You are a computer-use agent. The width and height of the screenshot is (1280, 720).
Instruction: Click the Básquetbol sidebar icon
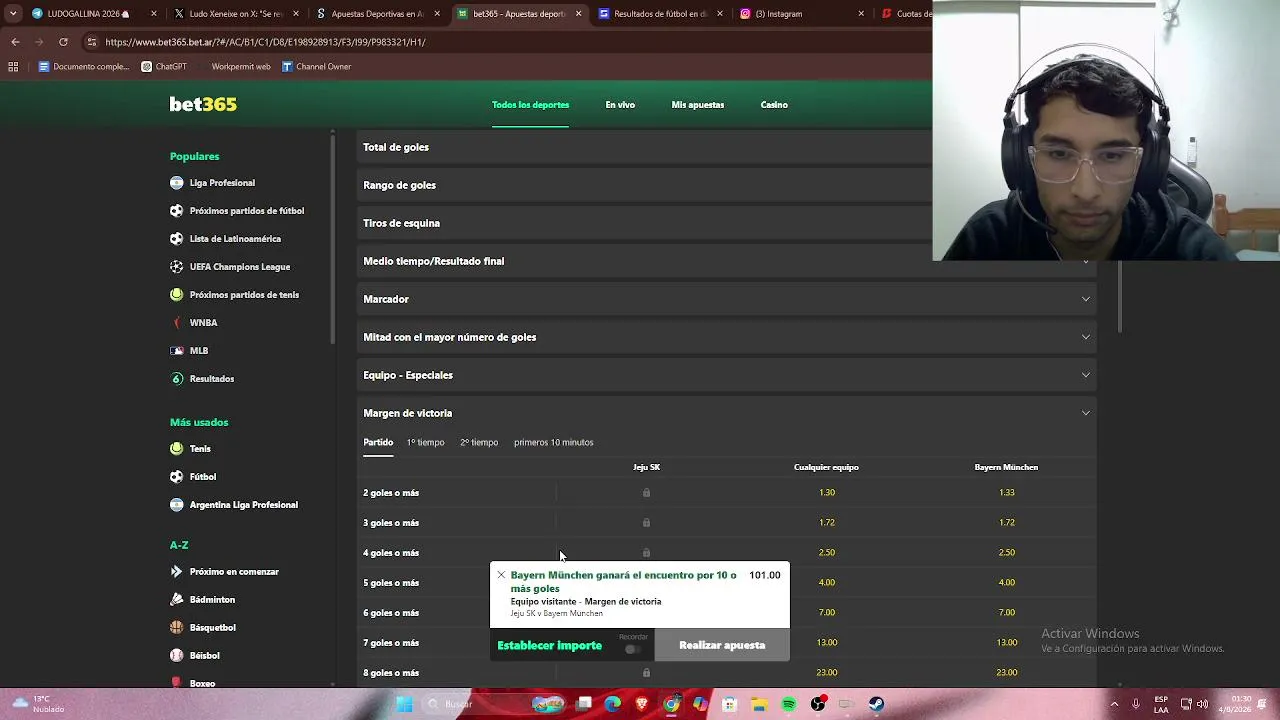coord(177,628)
